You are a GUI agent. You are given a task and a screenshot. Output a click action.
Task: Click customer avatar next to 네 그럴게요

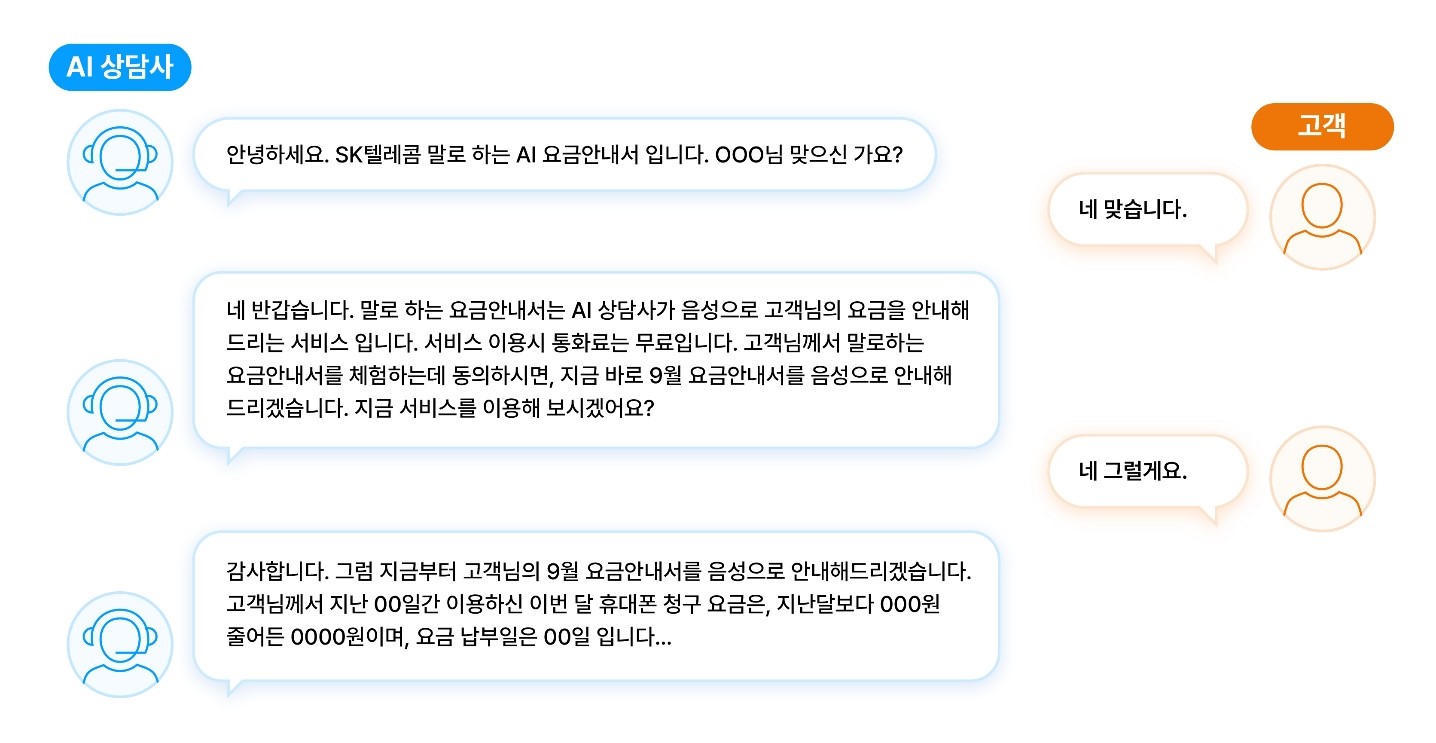pos(1321,479)
